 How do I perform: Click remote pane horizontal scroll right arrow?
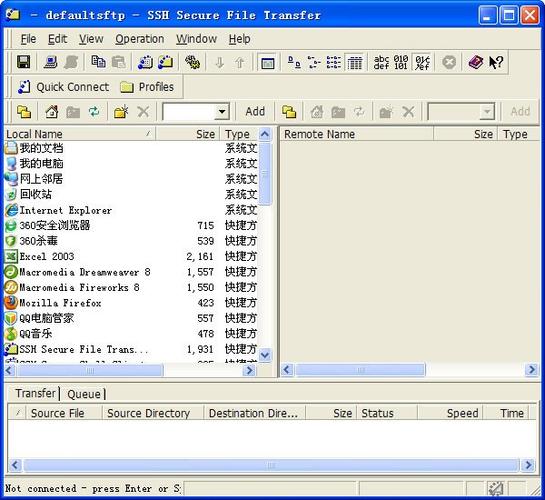tap(531, 369)
